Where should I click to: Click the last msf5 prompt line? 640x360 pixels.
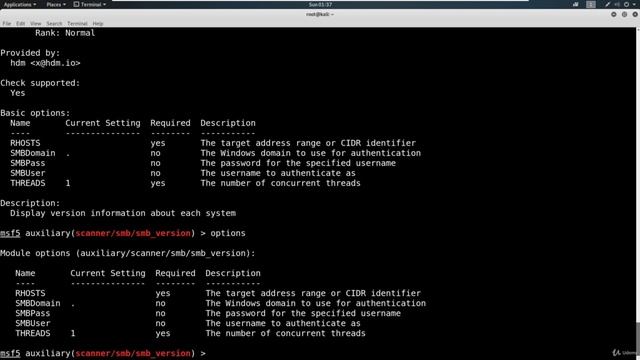tap(103, 353)
